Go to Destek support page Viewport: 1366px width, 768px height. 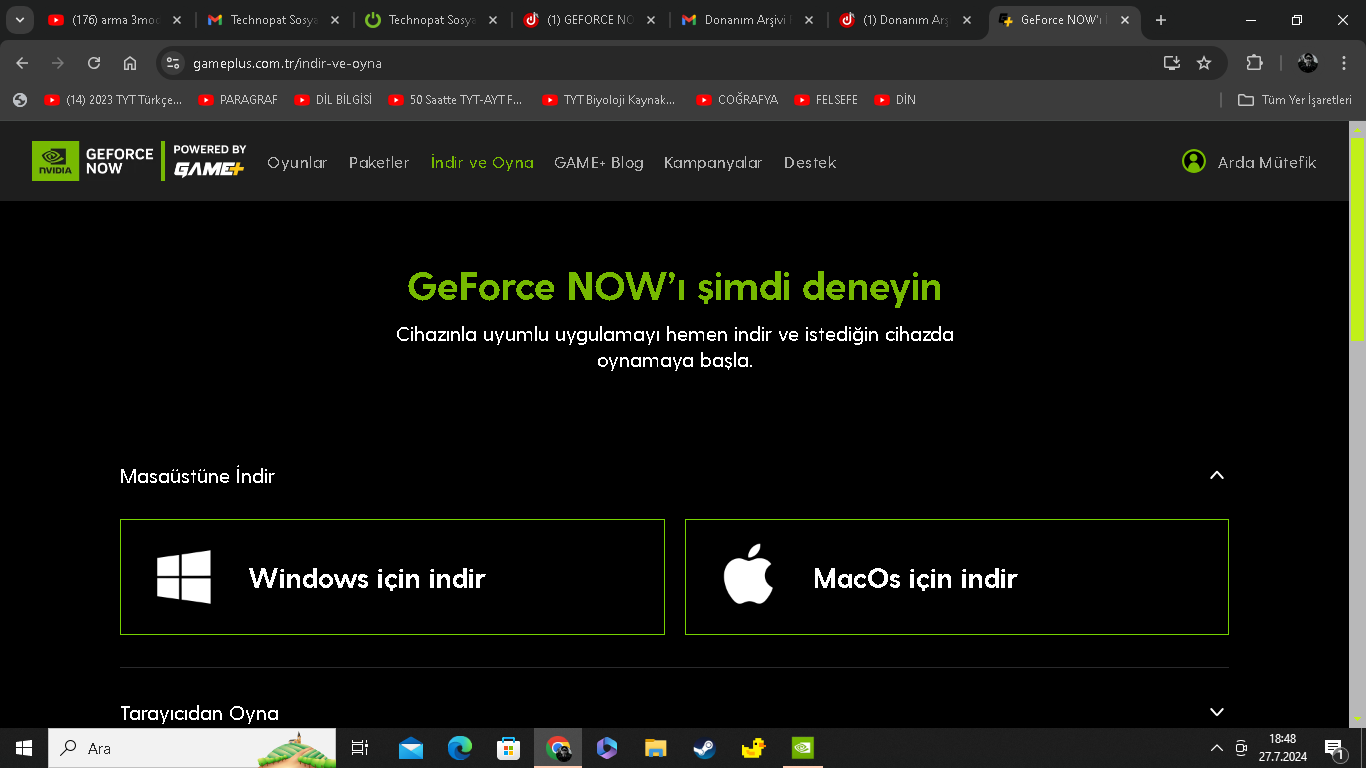pos(810,162)
